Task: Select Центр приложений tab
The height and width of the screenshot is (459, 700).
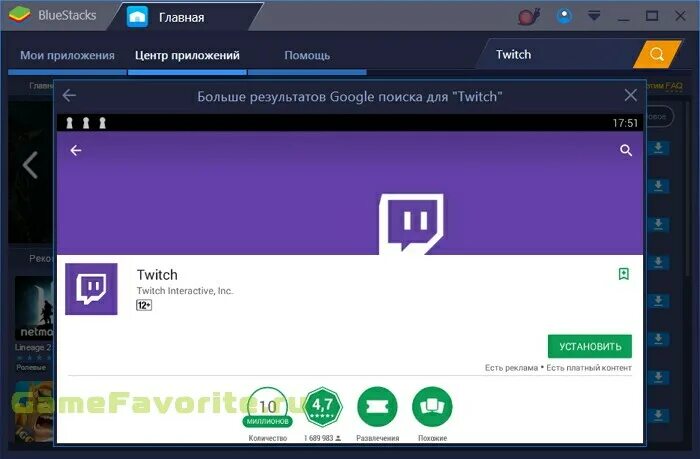Action: (187, 55)
